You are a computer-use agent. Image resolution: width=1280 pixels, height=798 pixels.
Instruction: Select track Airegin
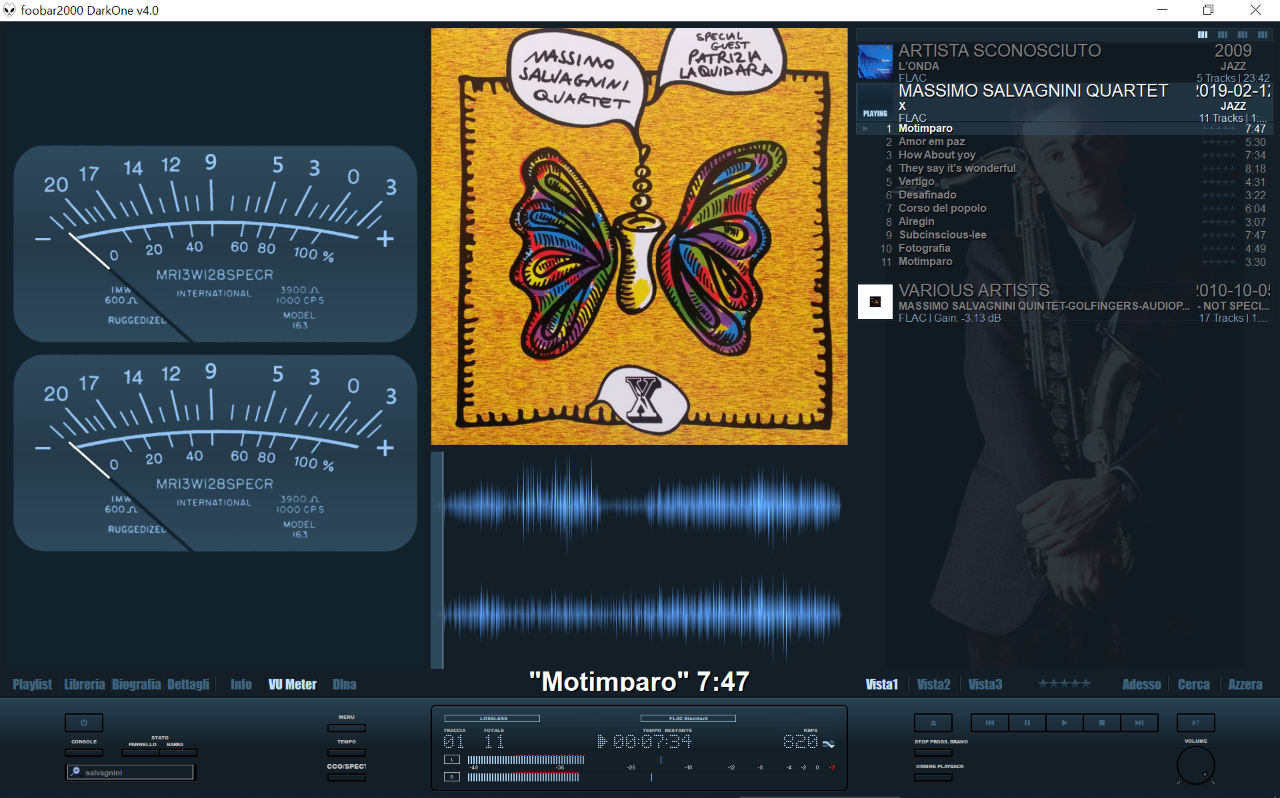click(x=1065, y=222)
